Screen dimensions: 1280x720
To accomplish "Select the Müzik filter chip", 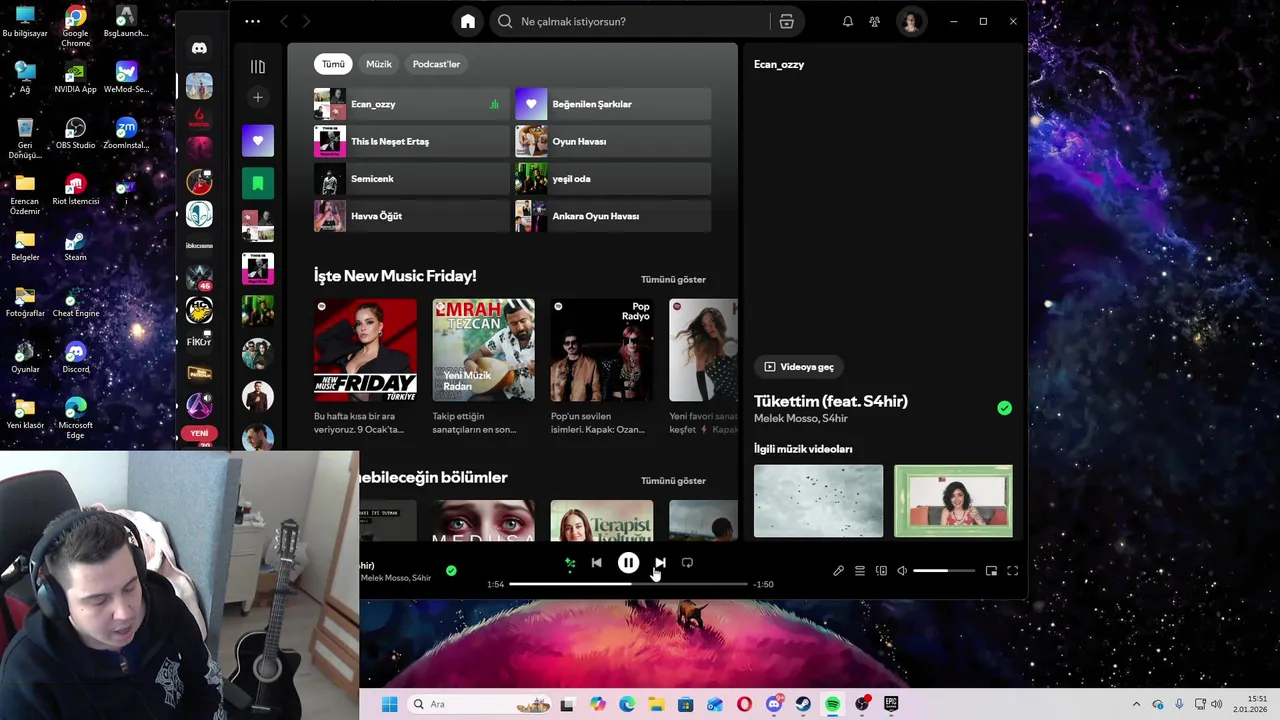I will pyautogui.click(x=379, y=64).
